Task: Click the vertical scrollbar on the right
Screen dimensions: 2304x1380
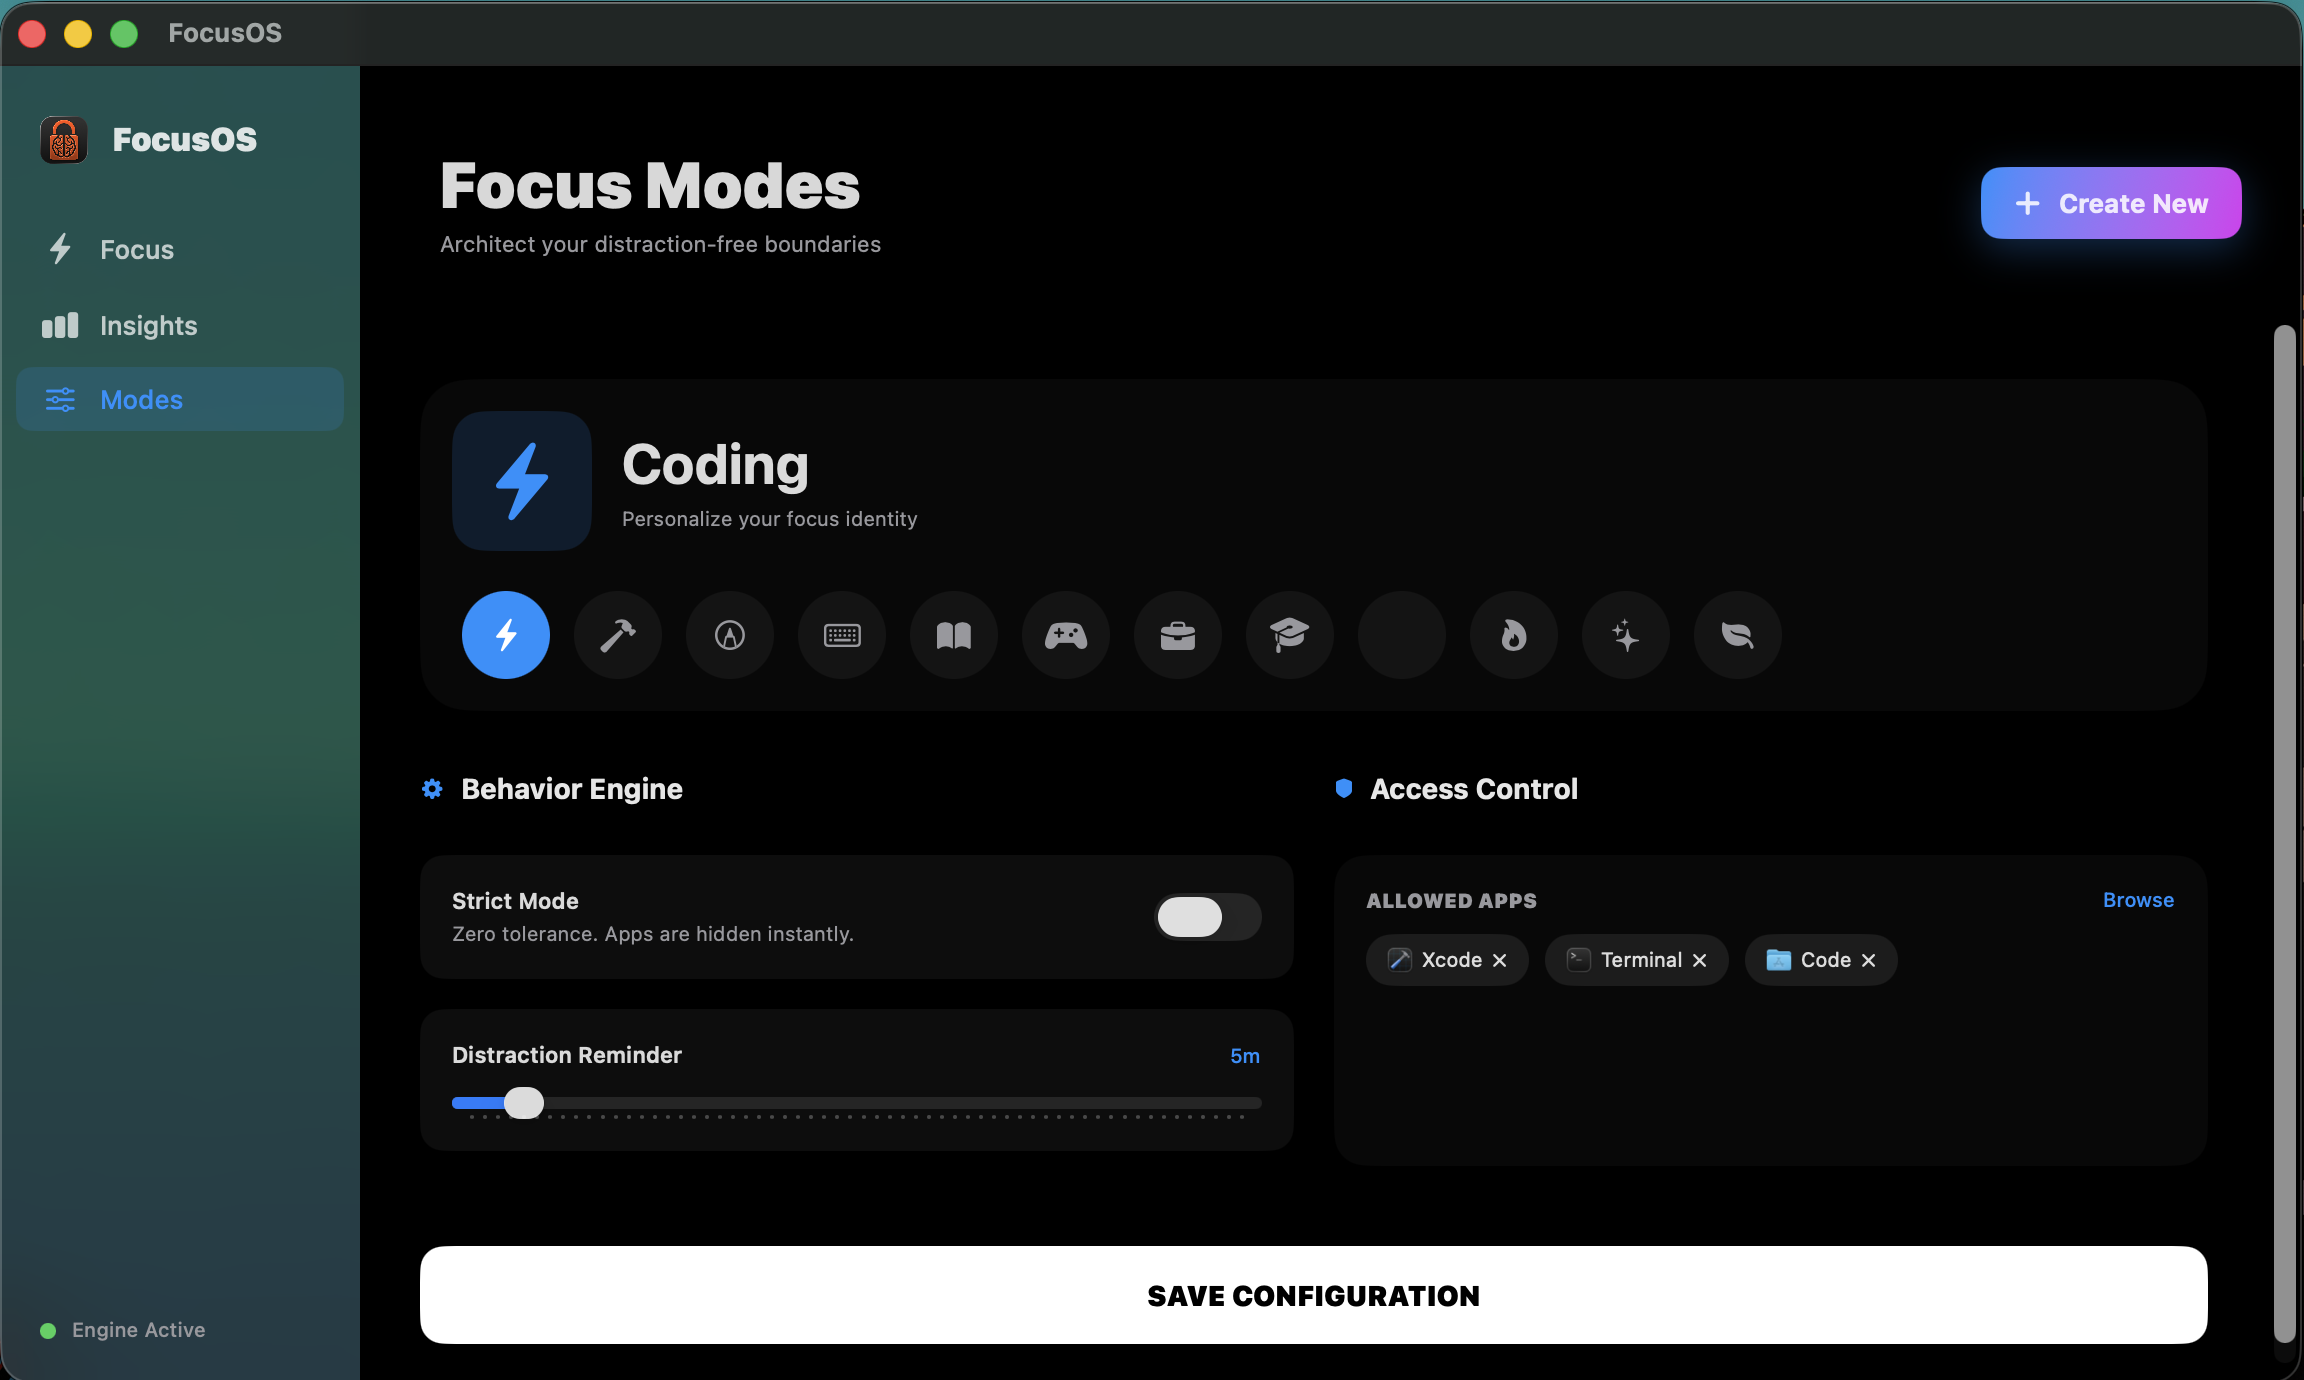Action: click(x=2284, y=834)
